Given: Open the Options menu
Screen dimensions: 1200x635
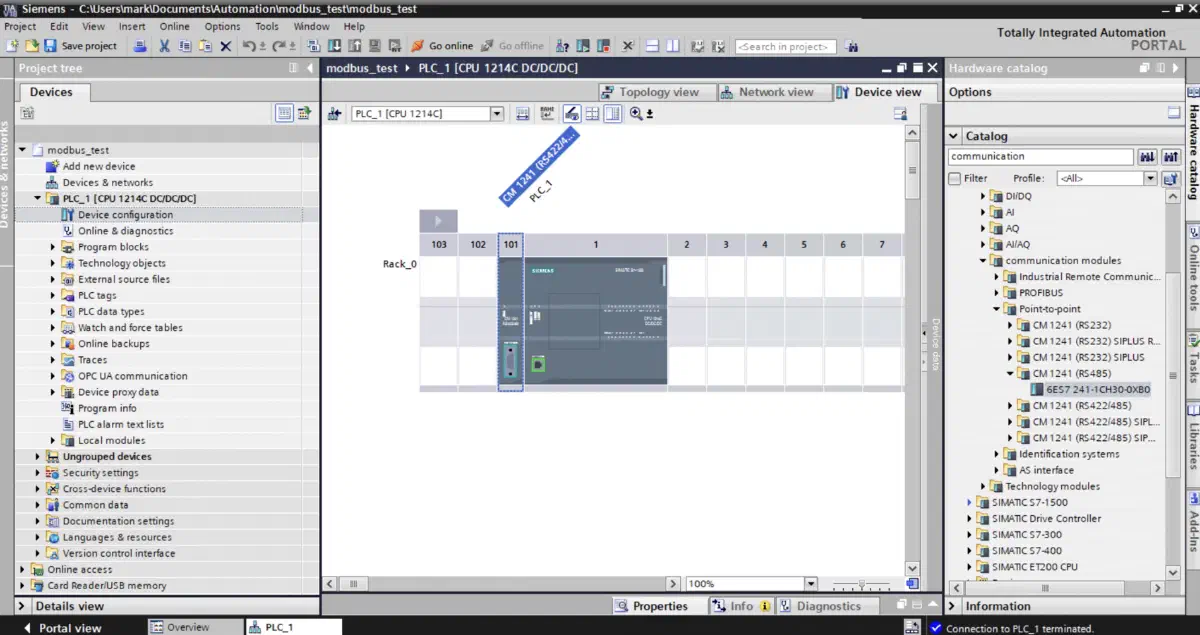Looking at the screenshot, I should tap(222, 27).
